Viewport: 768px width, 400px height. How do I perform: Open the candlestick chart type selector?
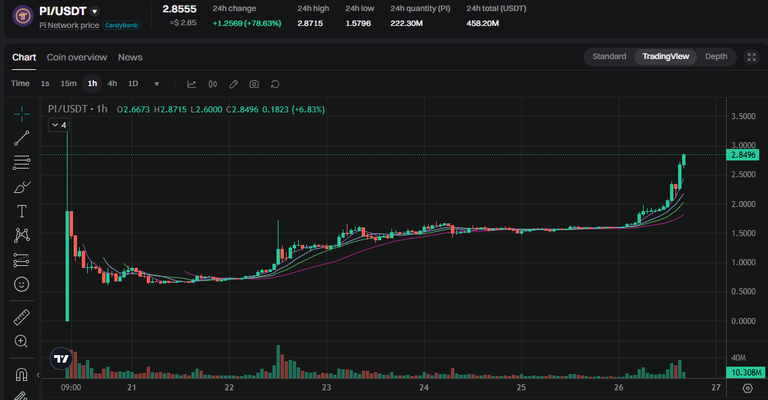[213, 84]
